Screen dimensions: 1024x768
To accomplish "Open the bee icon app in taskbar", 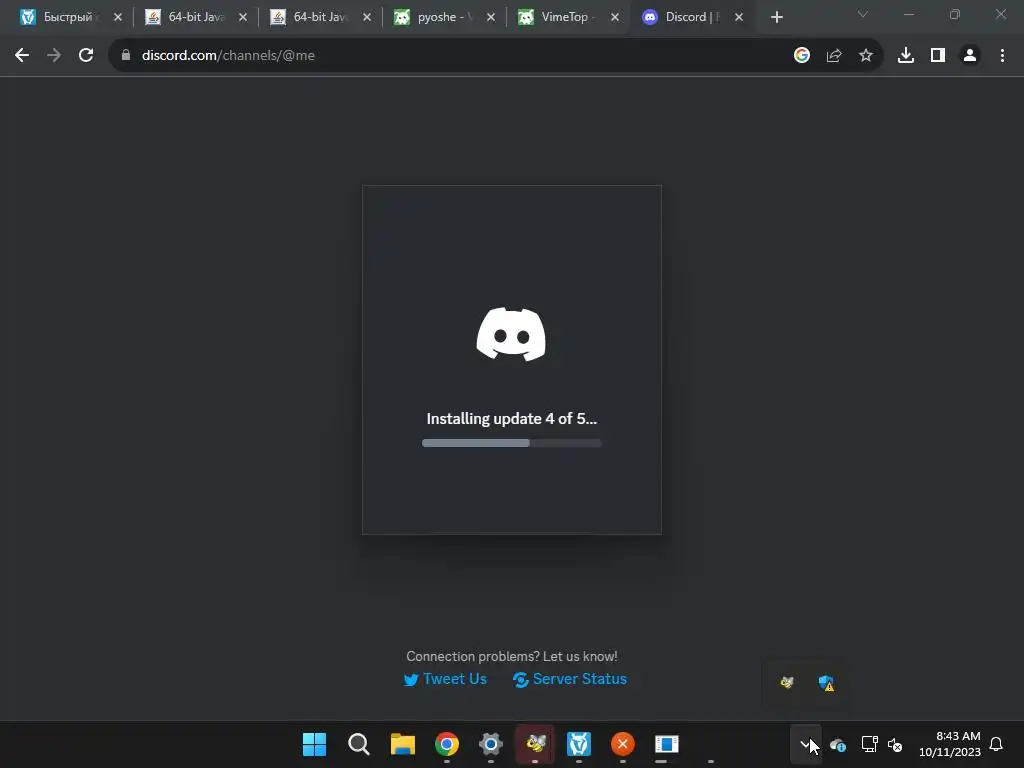I will 535,744.
